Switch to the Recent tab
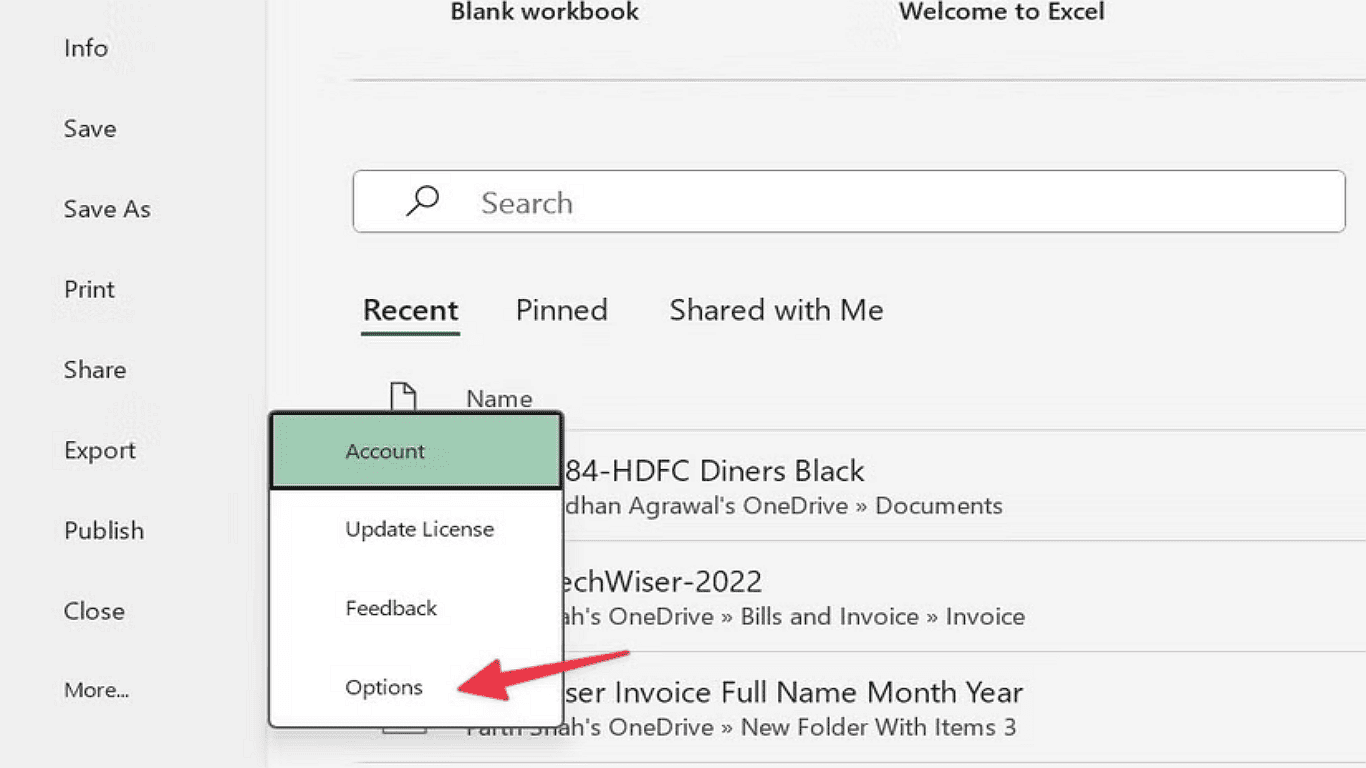This screenshot has height=768, width=1366. coord(411,310)
